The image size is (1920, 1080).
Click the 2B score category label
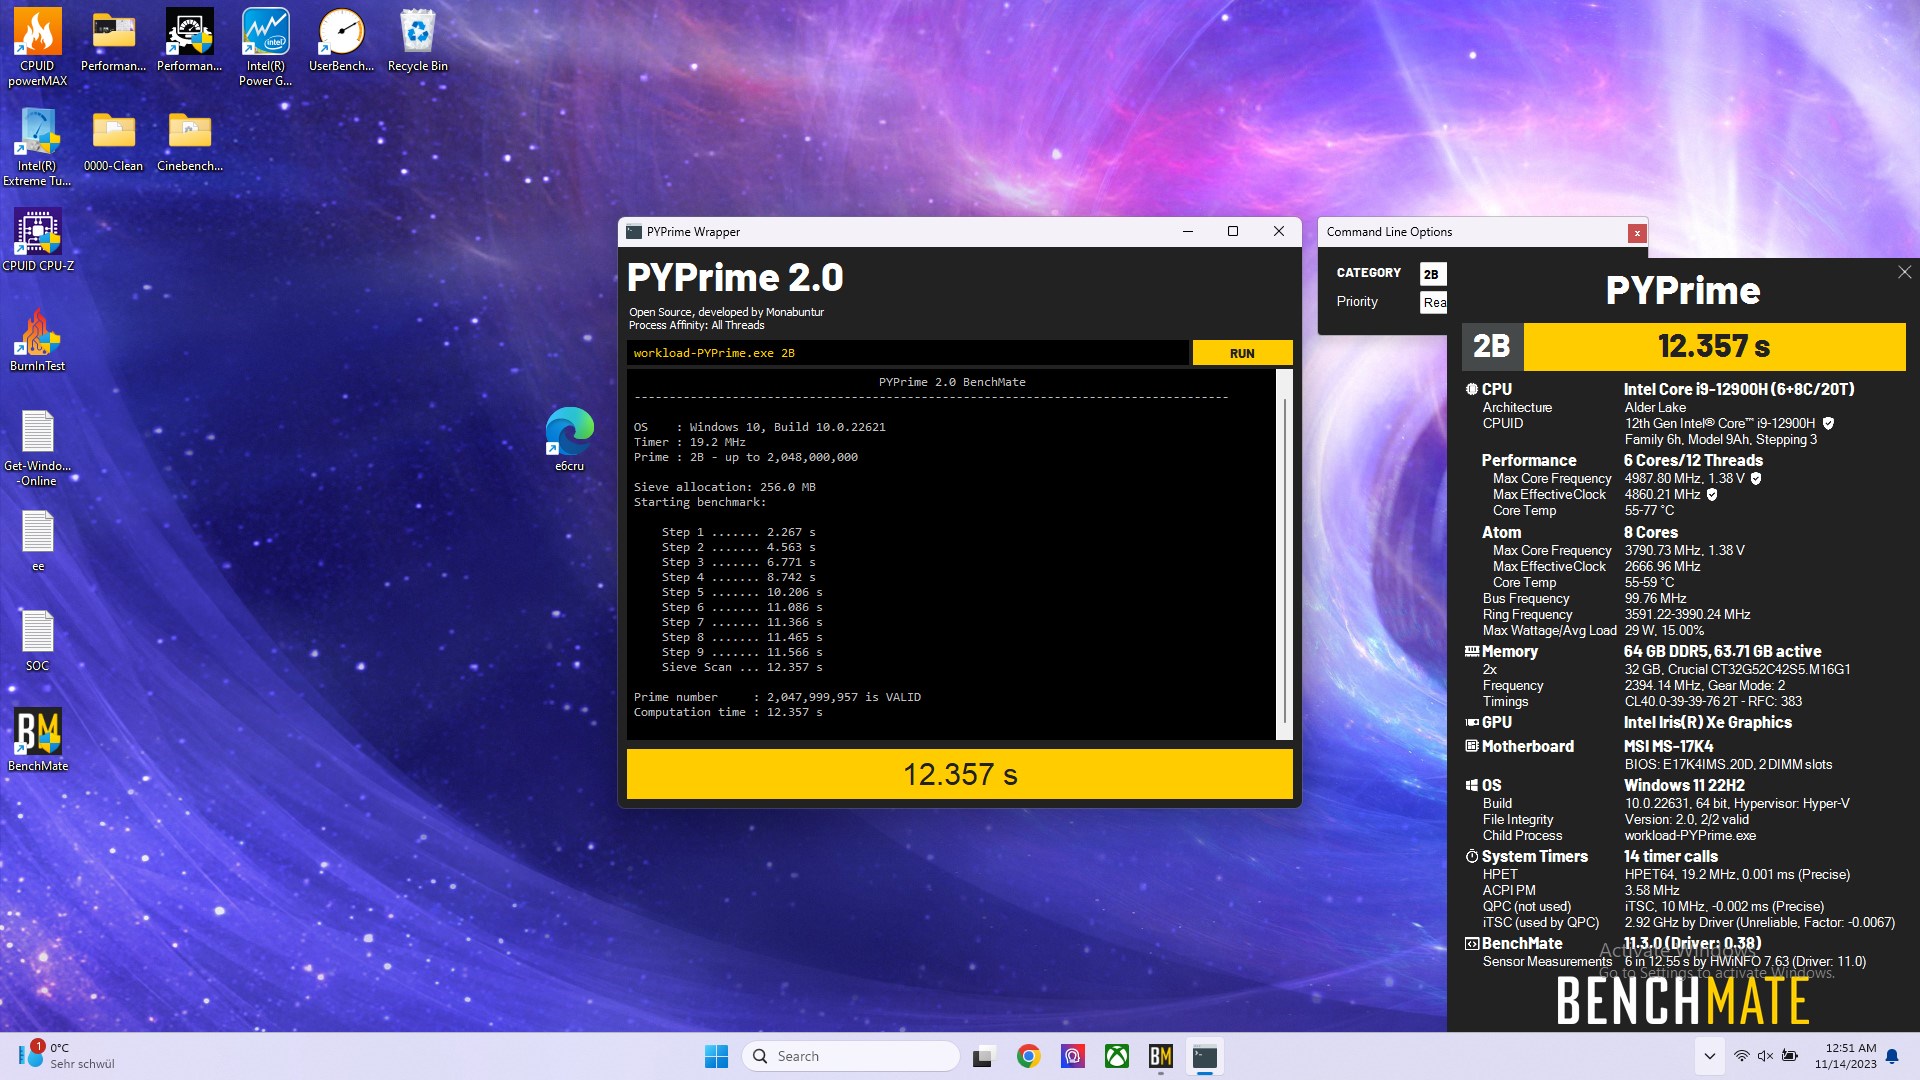(x=1492, y=346)
